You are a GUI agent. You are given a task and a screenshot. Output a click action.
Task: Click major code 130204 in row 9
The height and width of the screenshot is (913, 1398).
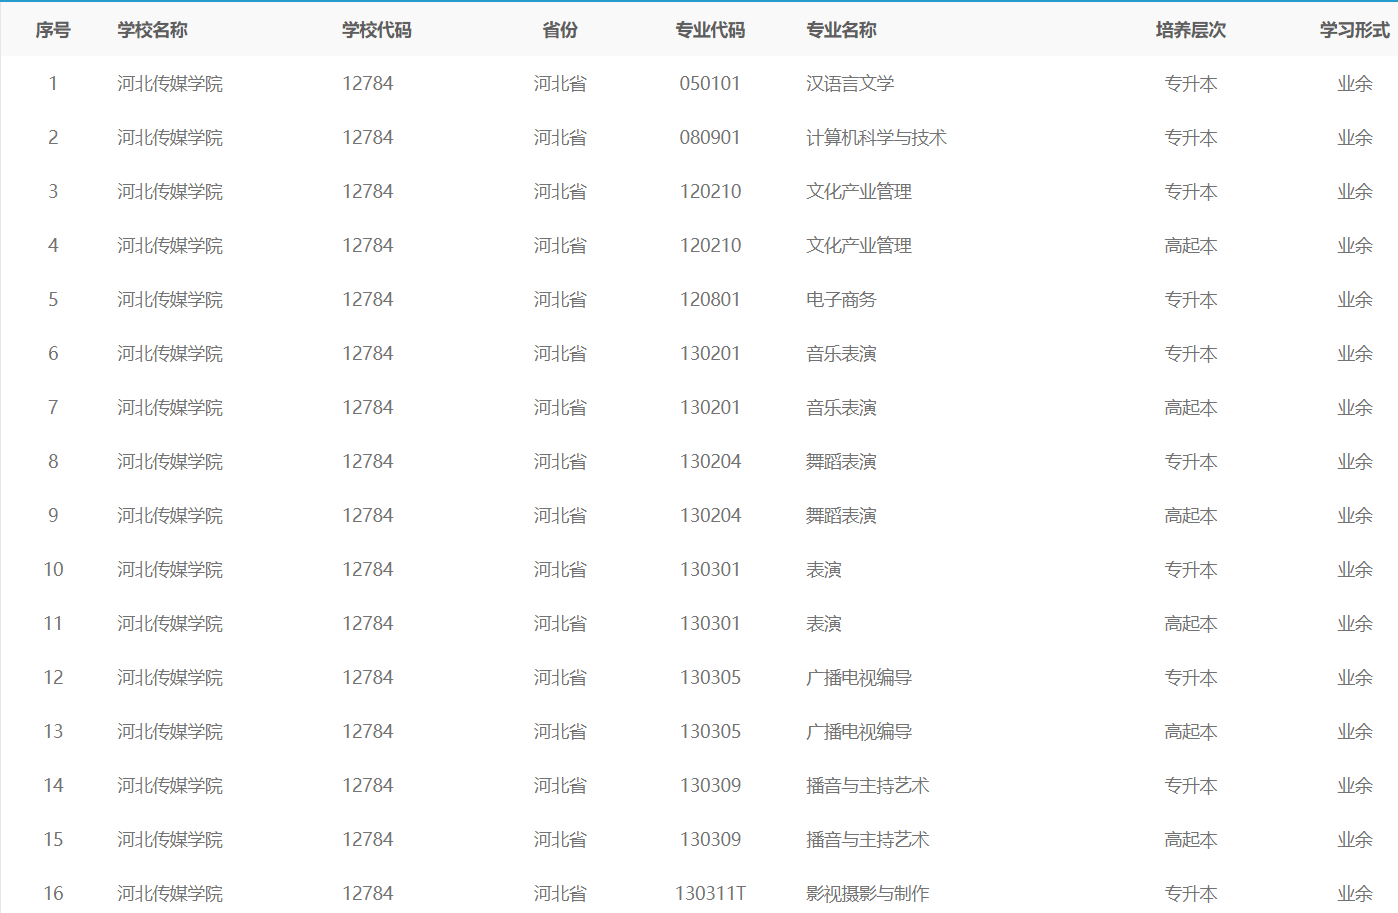(x=710, y=516)
